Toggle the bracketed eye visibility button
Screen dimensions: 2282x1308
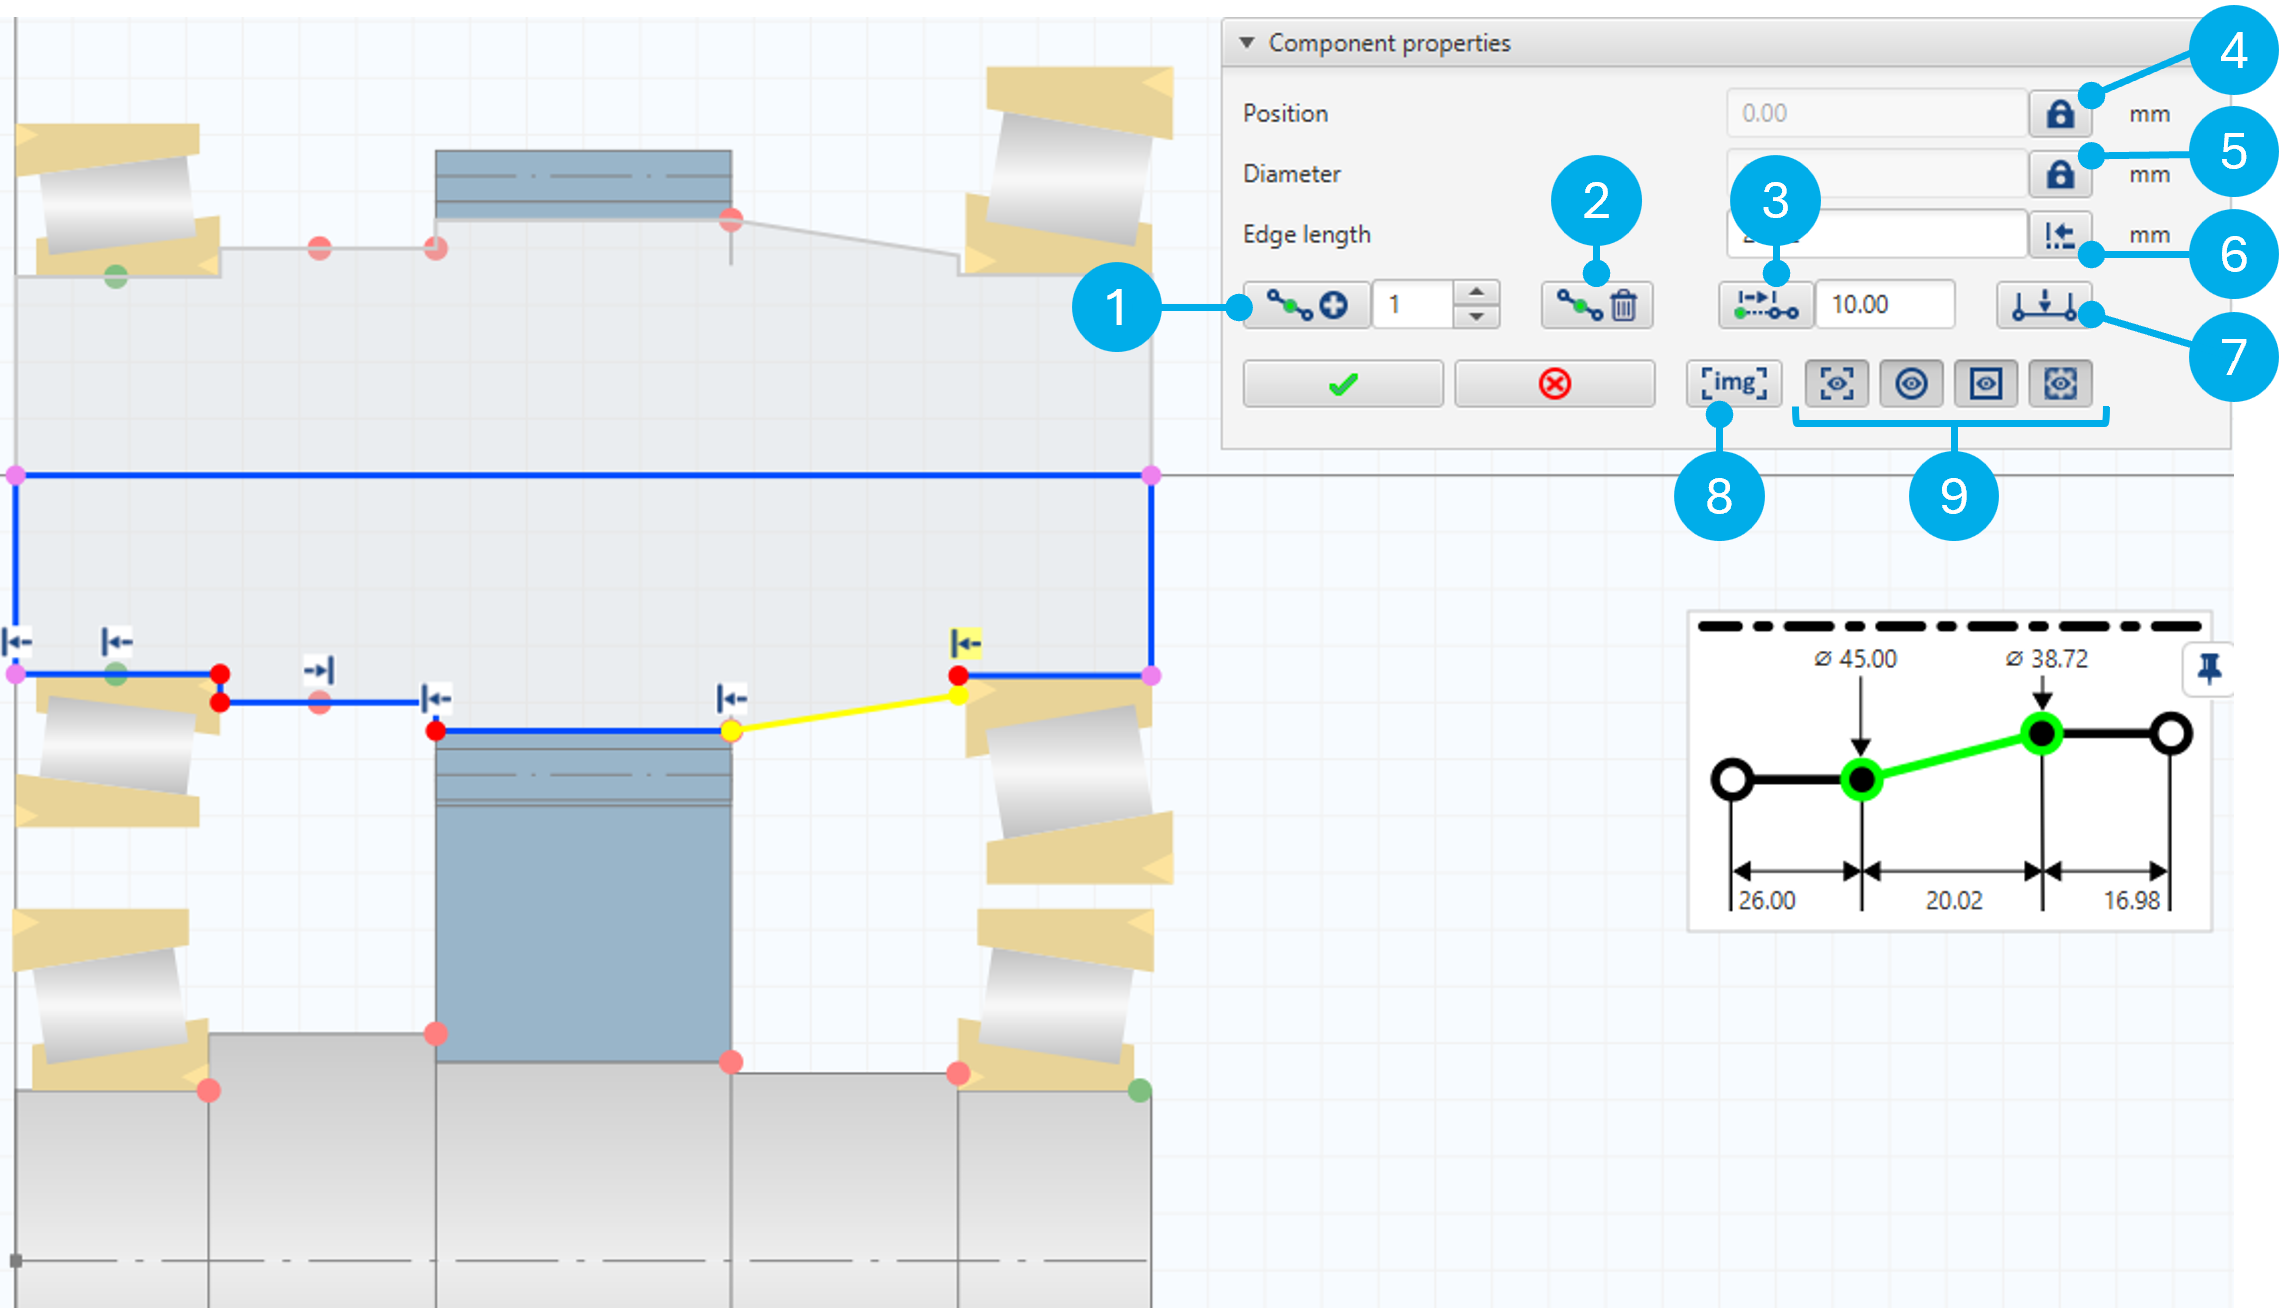pos(1836,384)
